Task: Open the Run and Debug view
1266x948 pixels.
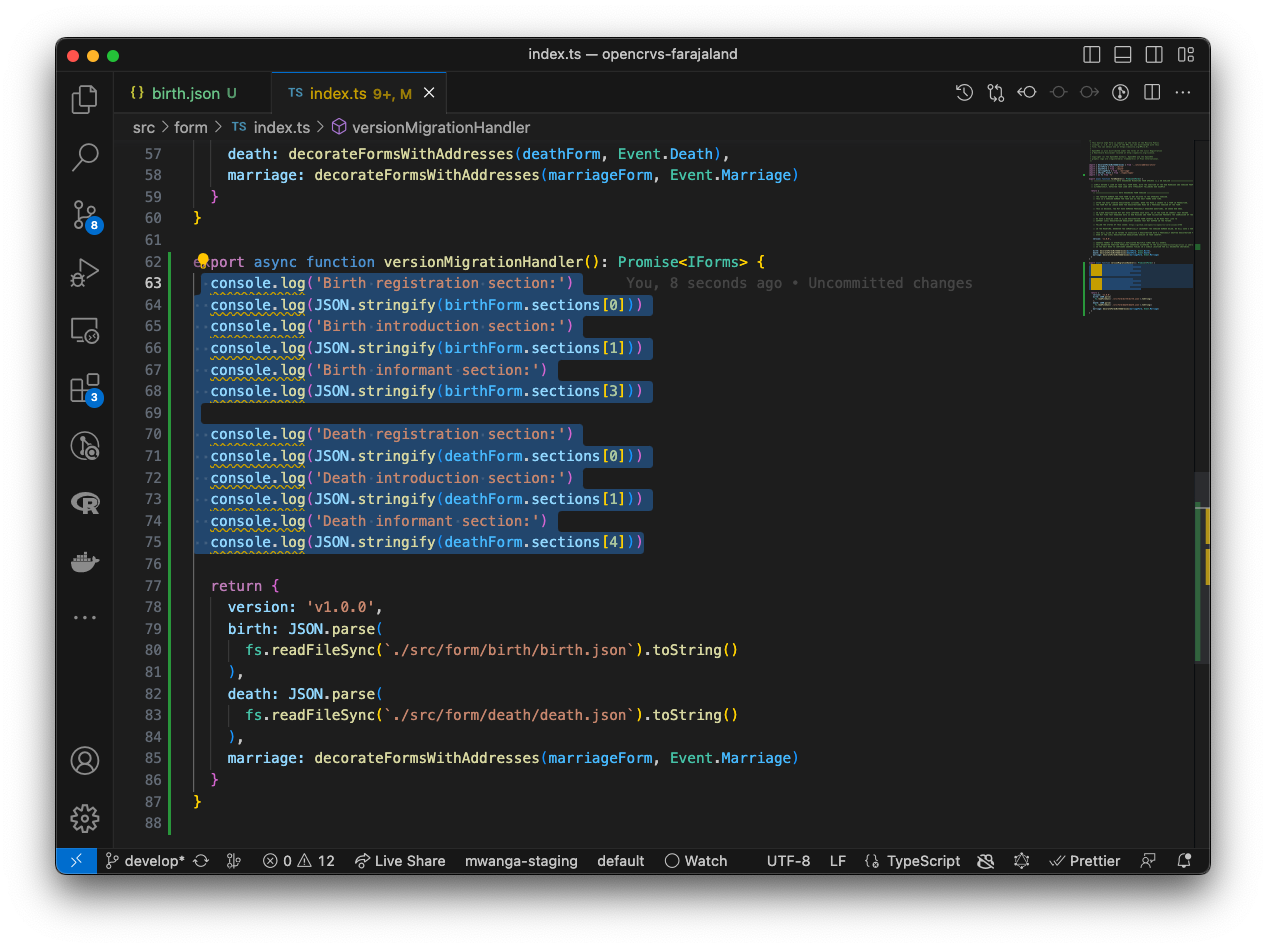Action: 85,272
